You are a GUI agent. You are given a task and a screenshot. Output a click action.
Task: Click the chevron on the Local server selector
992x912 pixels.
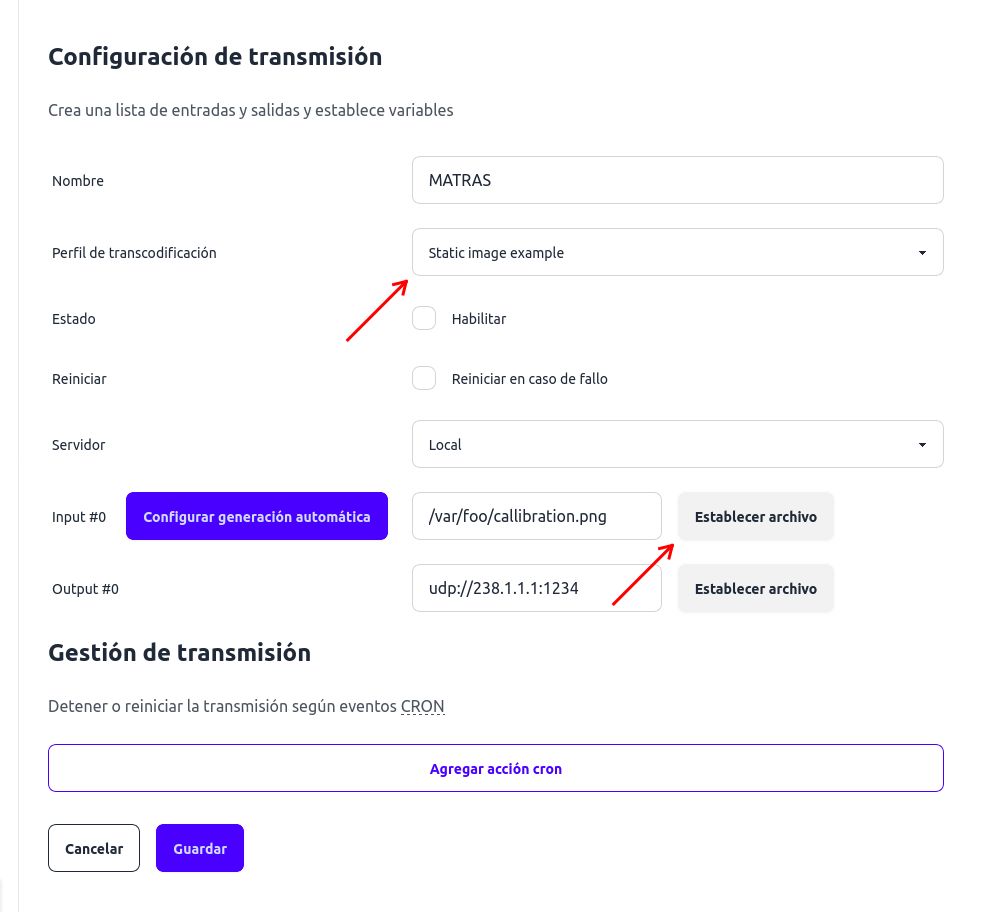click(x=921, y=444)
